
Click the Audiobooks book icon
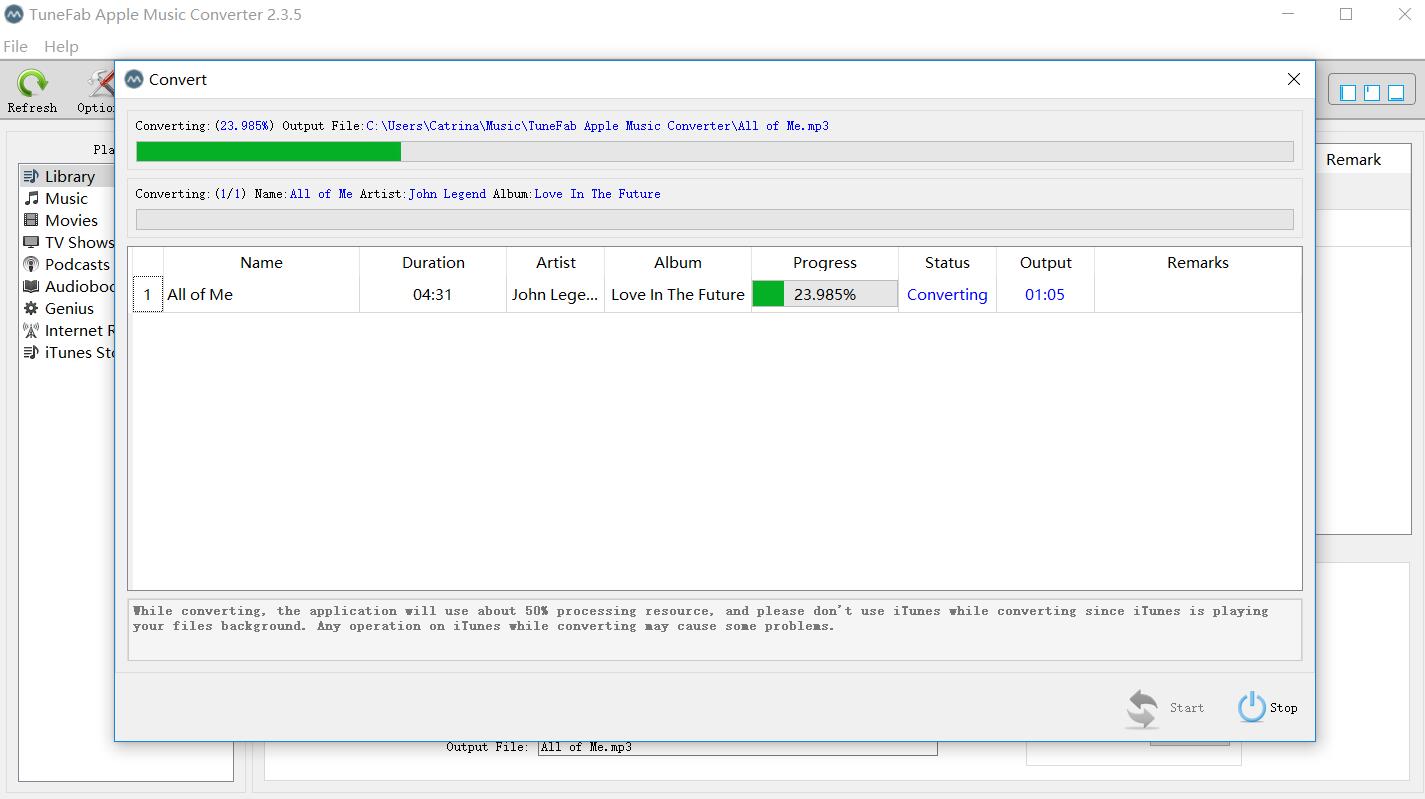click(31, 286)
